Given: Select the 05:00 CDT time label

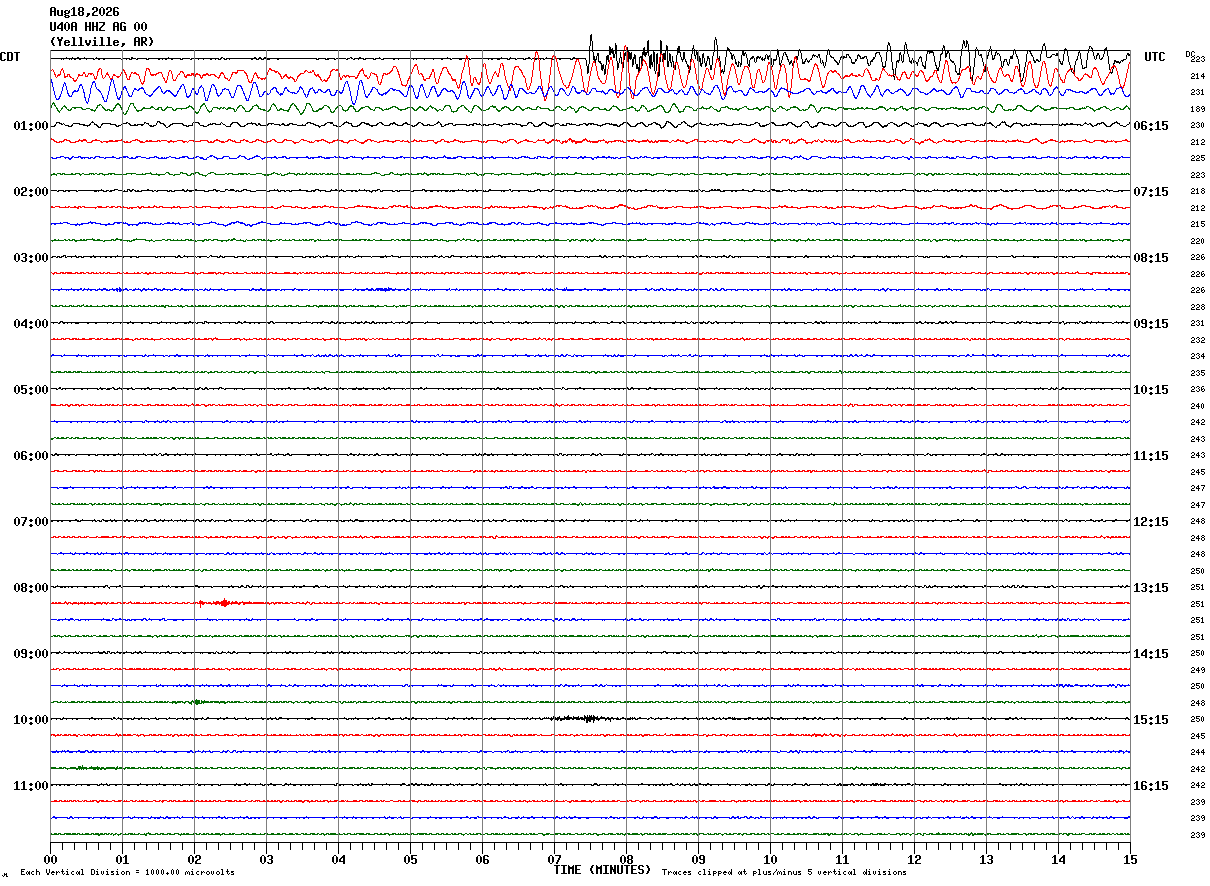Looking at the screenshot, I should (31, 390).
